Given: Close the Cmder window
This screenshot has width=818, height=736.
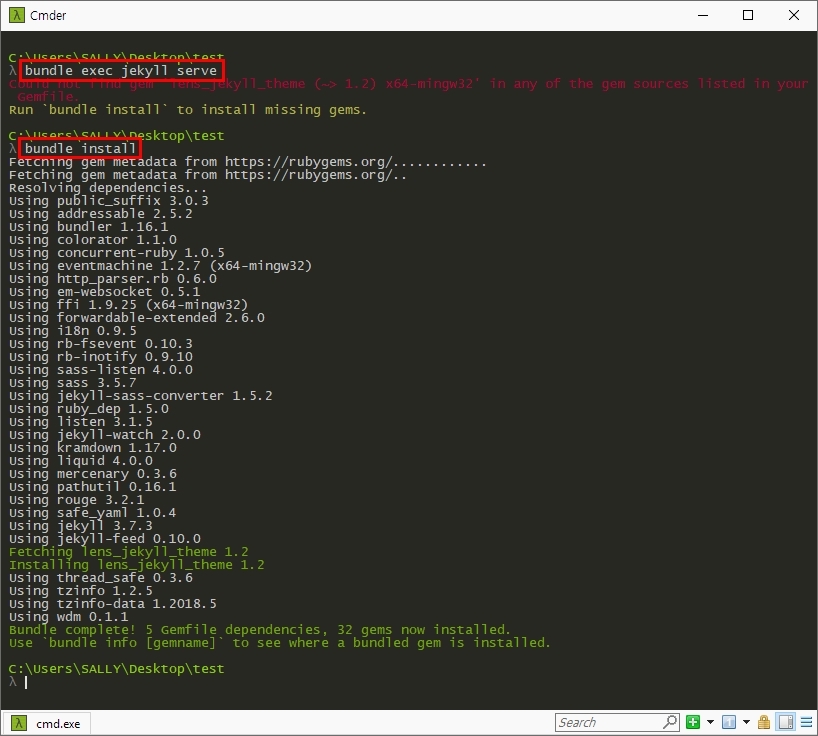Looking at the screenshot, I should pyautogui.click(x=794, y=15).
